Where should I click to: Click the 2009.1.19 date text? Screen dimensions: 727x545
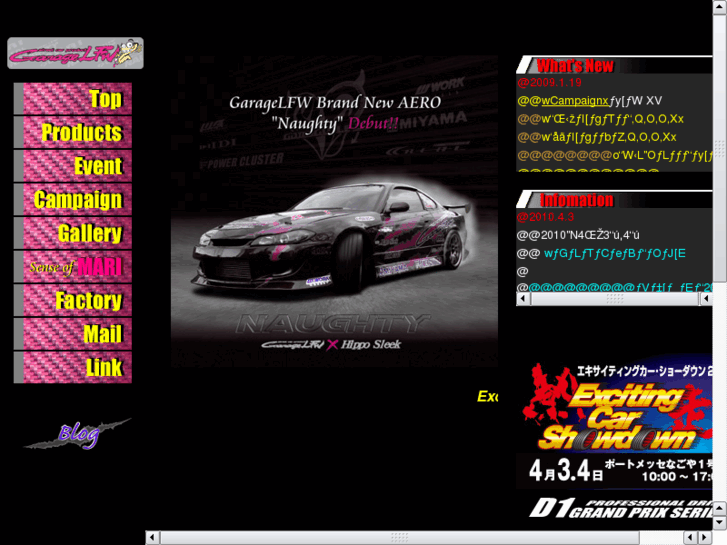tap(549, 83)
